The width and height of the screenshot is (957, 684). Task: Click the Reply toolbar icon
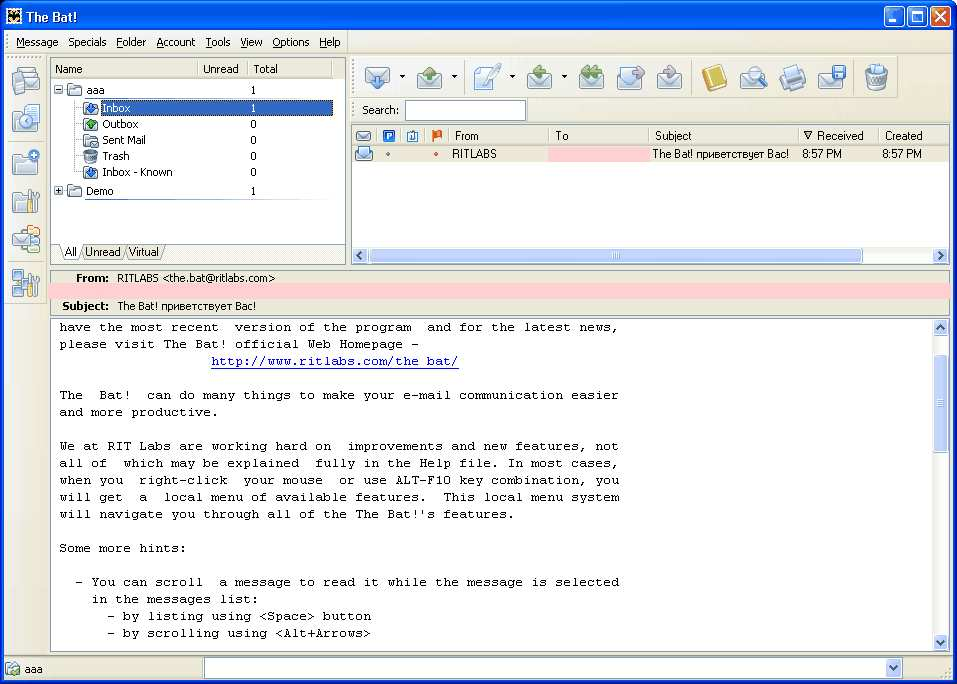point(540,77)
